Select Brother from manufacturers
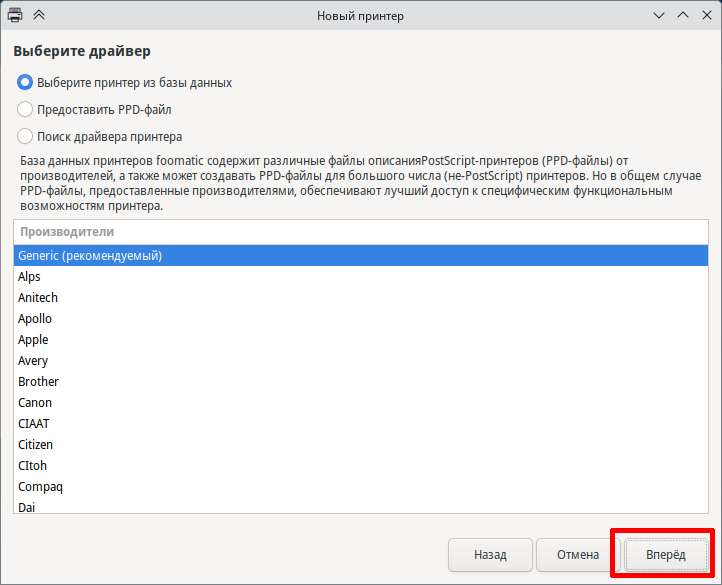The width and height of the screenshot is (722, 585). (x=361, y=382)
